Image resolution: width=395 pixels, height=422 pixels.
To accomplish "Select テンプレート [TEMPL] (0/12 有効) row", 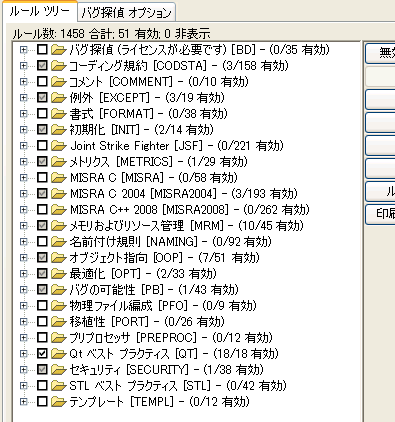I will coord(159,401).
